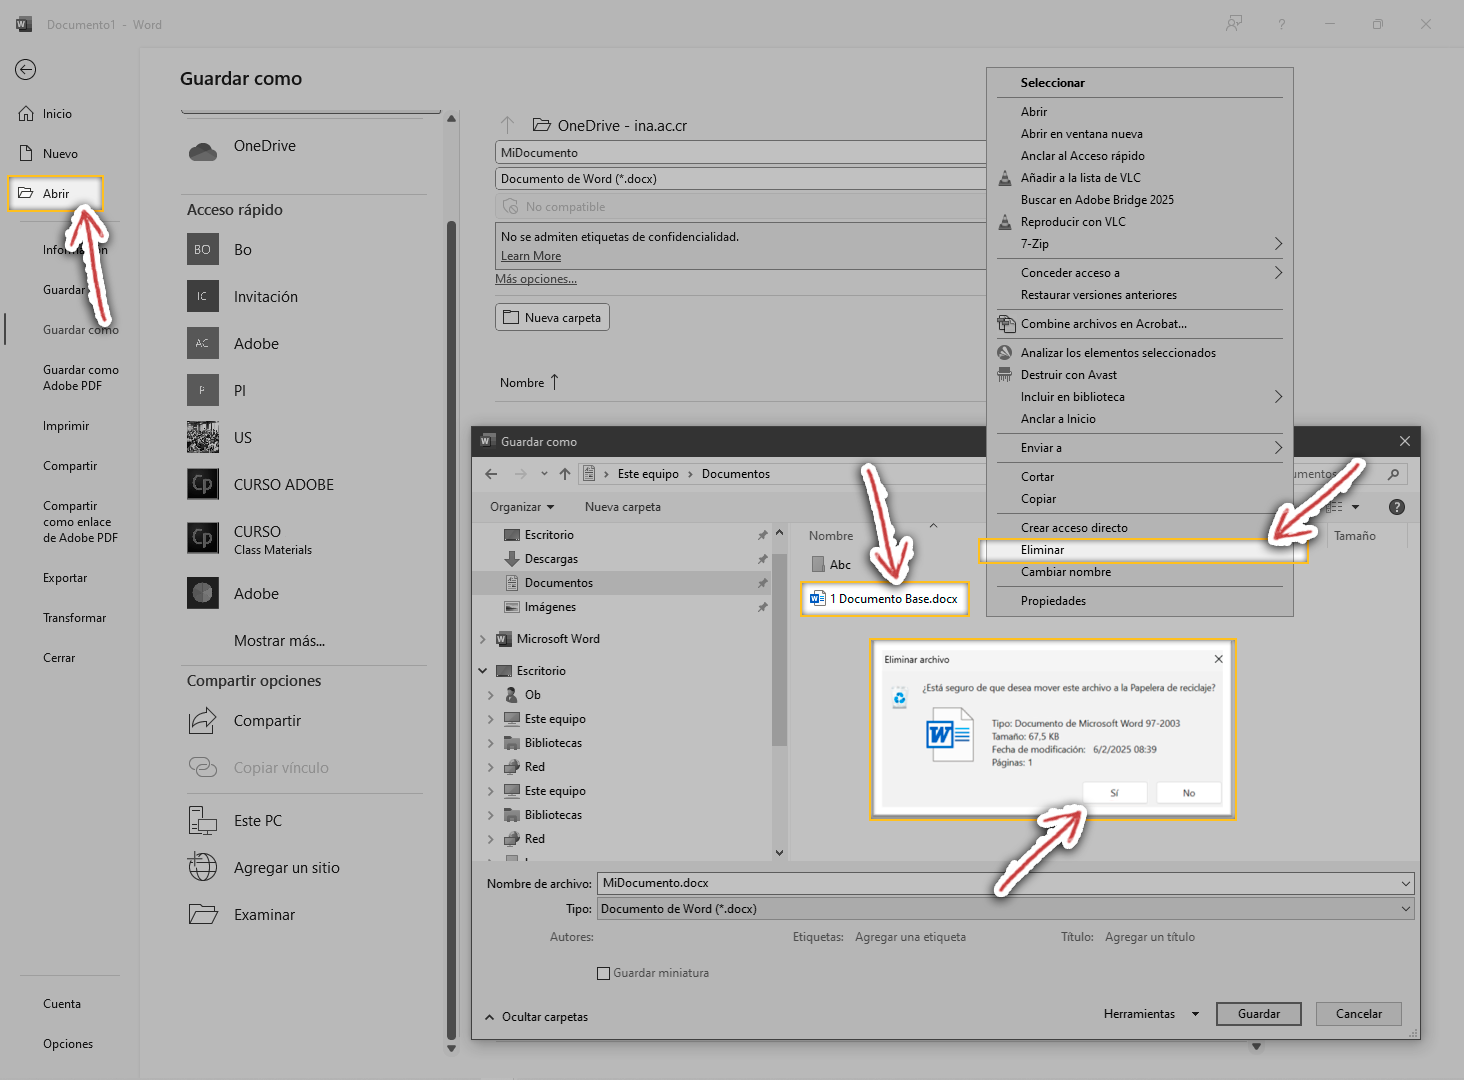This screenshot has width=1464, height=1080.
Task: Enable the Guardar miniatura checkbox
Action: (603, 973)
